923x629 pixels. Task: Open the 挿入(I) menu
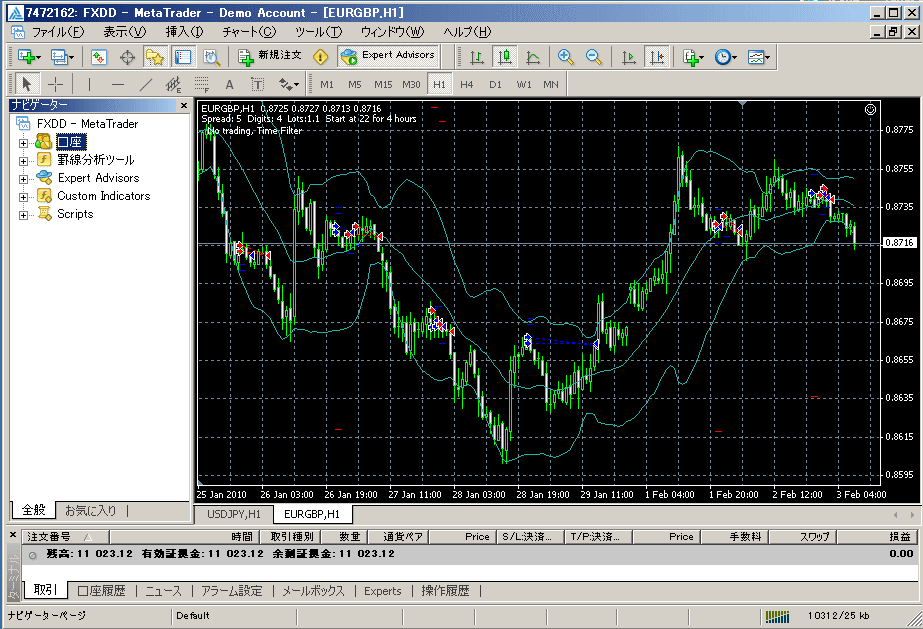point(184,32)
